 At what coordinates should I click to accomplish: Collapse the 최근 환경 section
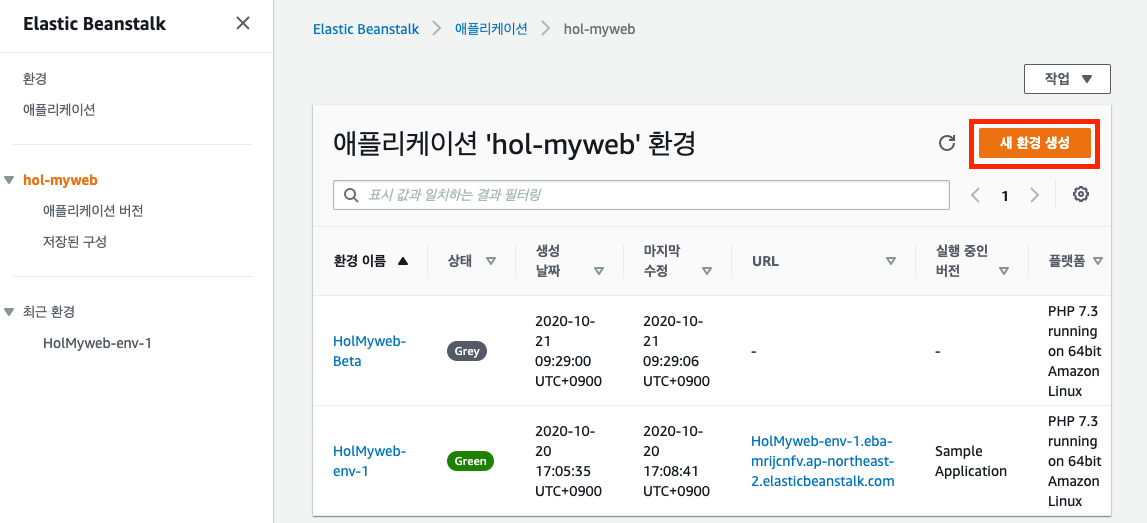coord(9,312)
